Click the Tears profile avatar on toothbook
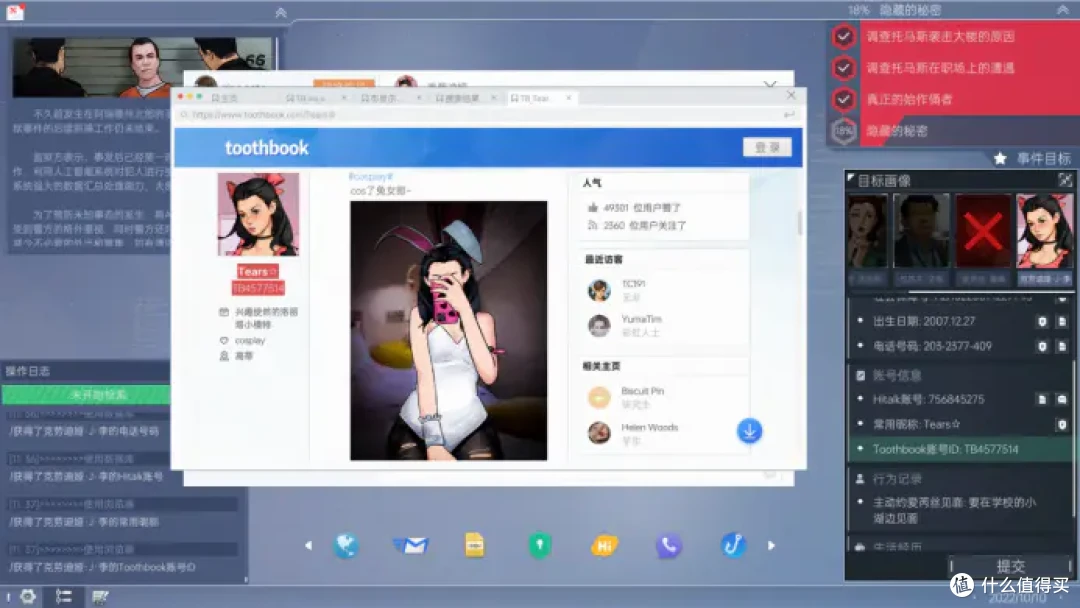Screen dimensions: 1080x608 point(258,214)
